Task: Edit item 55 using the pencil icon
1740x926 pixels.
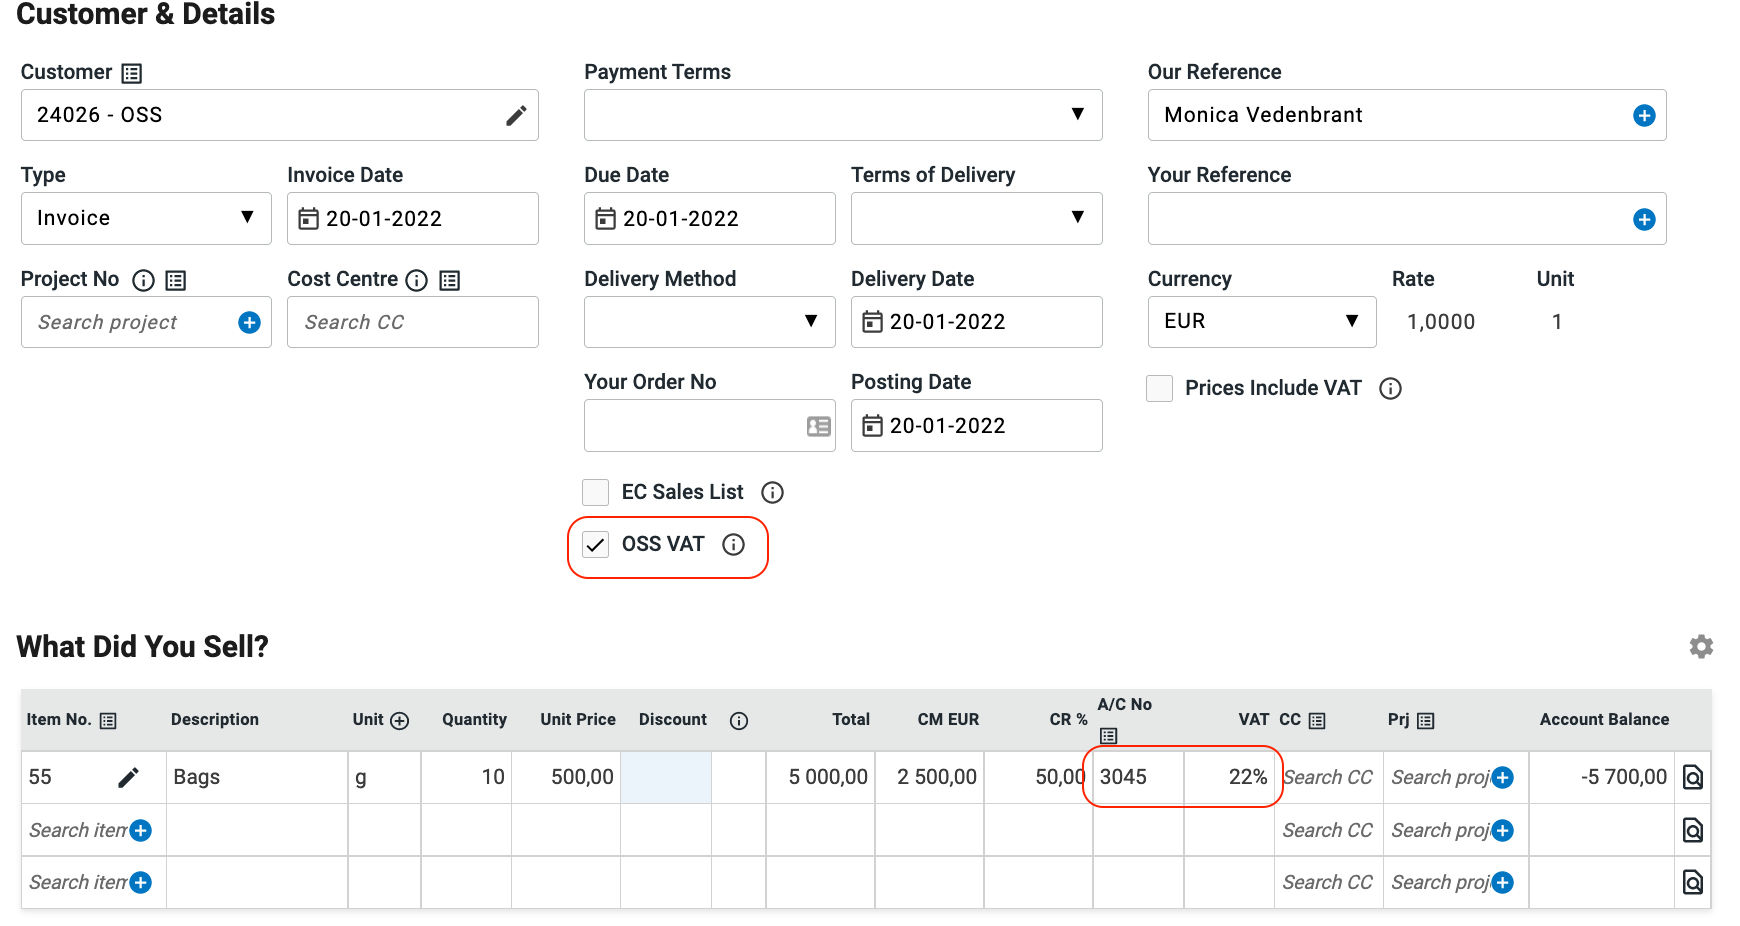Action: pos(128,777)
